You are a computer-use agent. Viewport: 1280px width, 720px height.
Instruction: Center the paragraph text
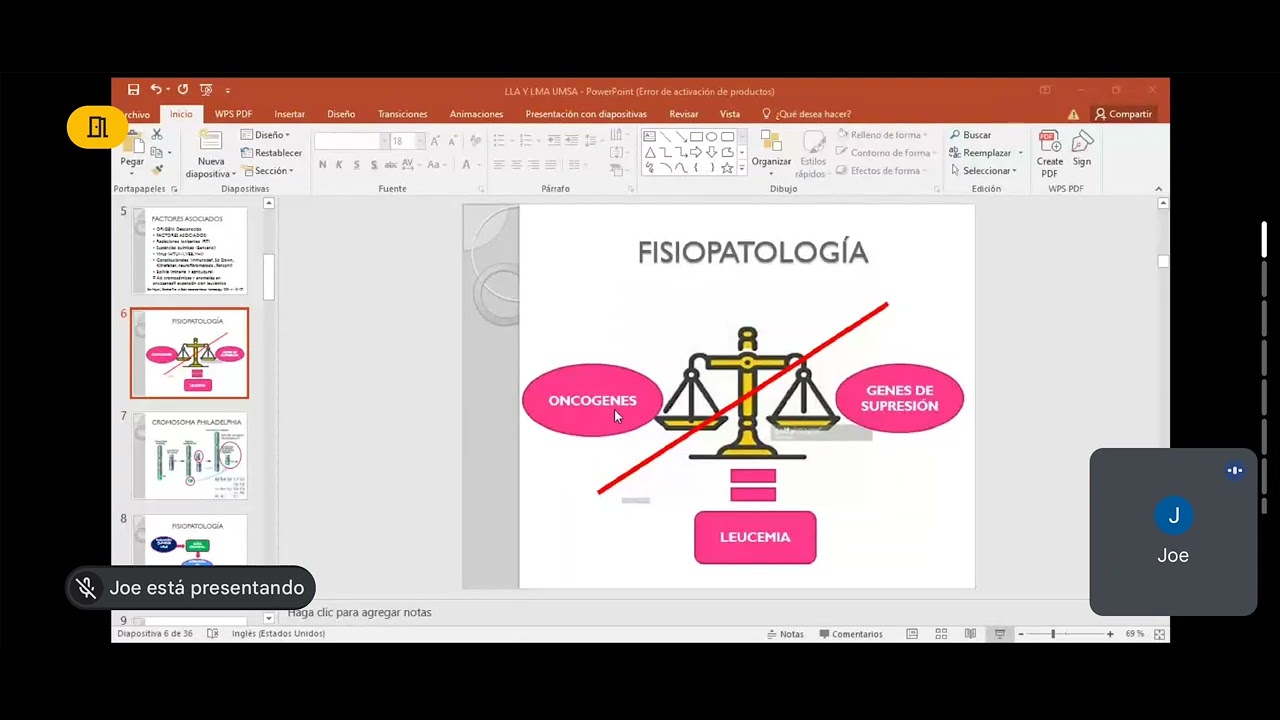[x=517, y=164]
